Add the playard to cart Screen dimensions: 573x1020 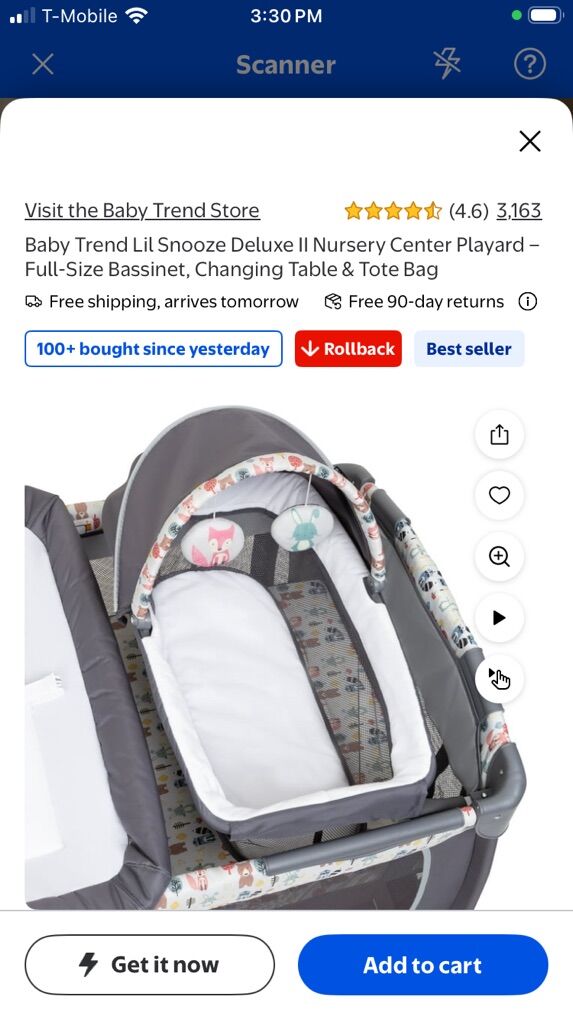423,965
